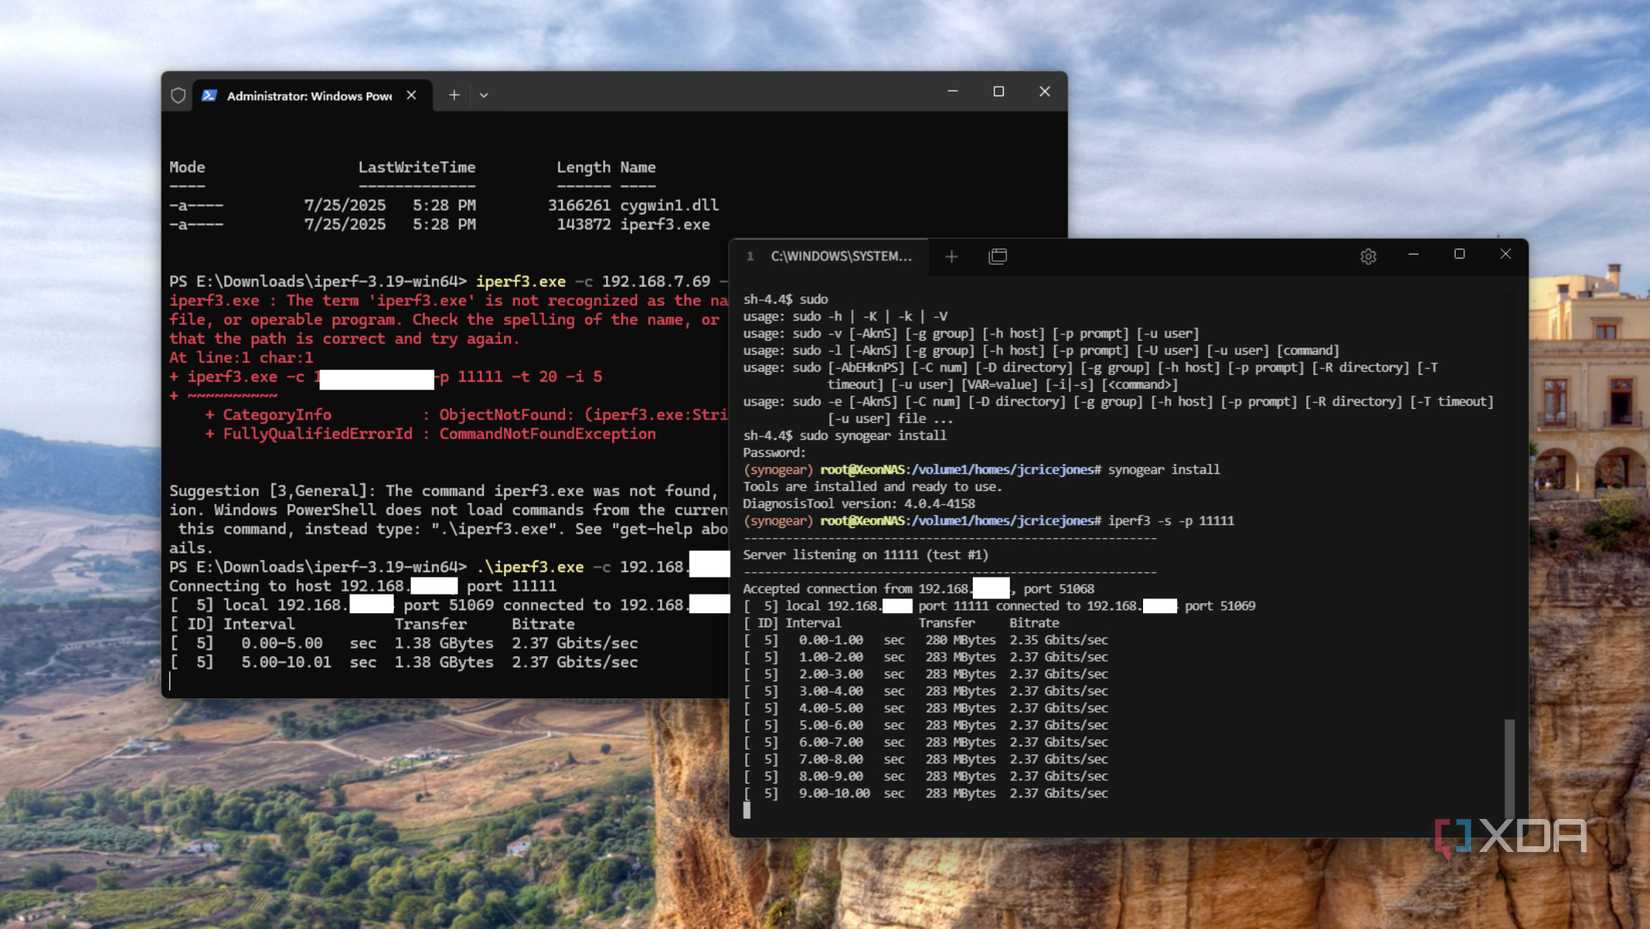
Task: Click the blinking cursor in the iperf3 server output
Action: coord(747,810)
